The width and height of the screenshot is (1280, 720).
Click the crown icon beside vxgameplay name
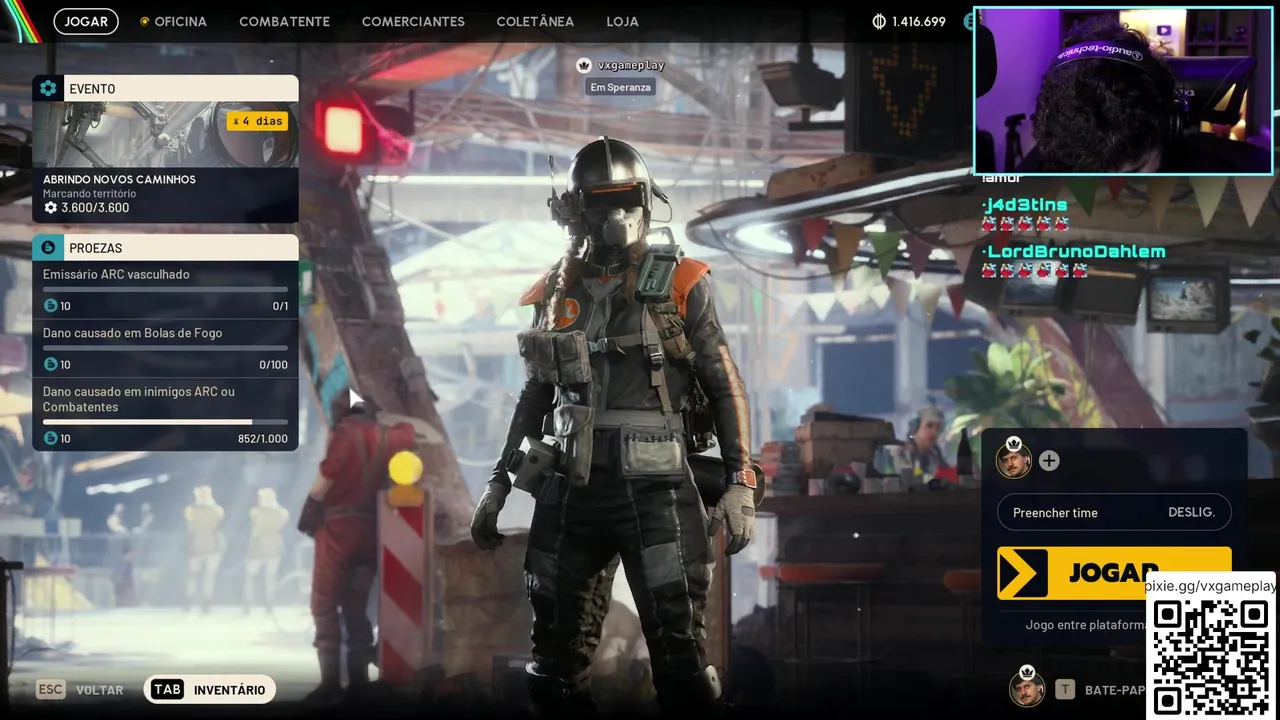point(584,65)
